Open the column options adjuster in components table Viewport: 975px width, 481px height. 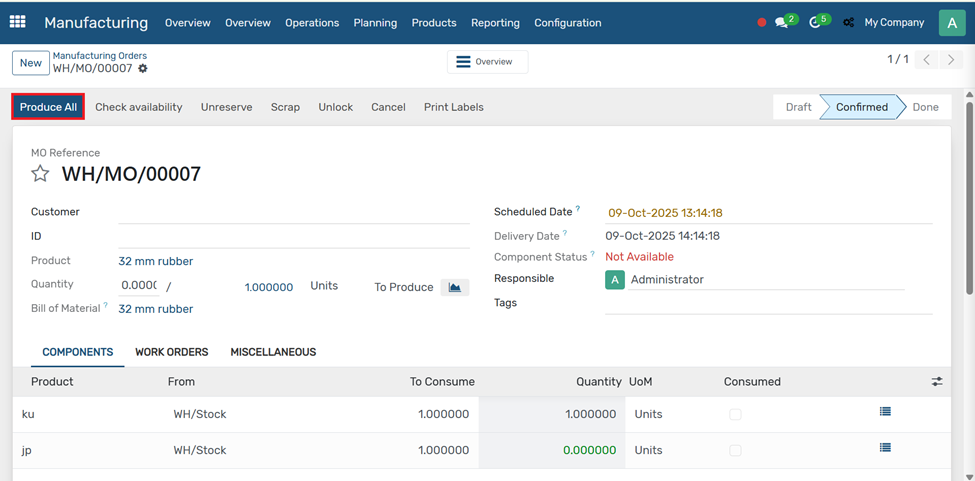tap(937, 382)
